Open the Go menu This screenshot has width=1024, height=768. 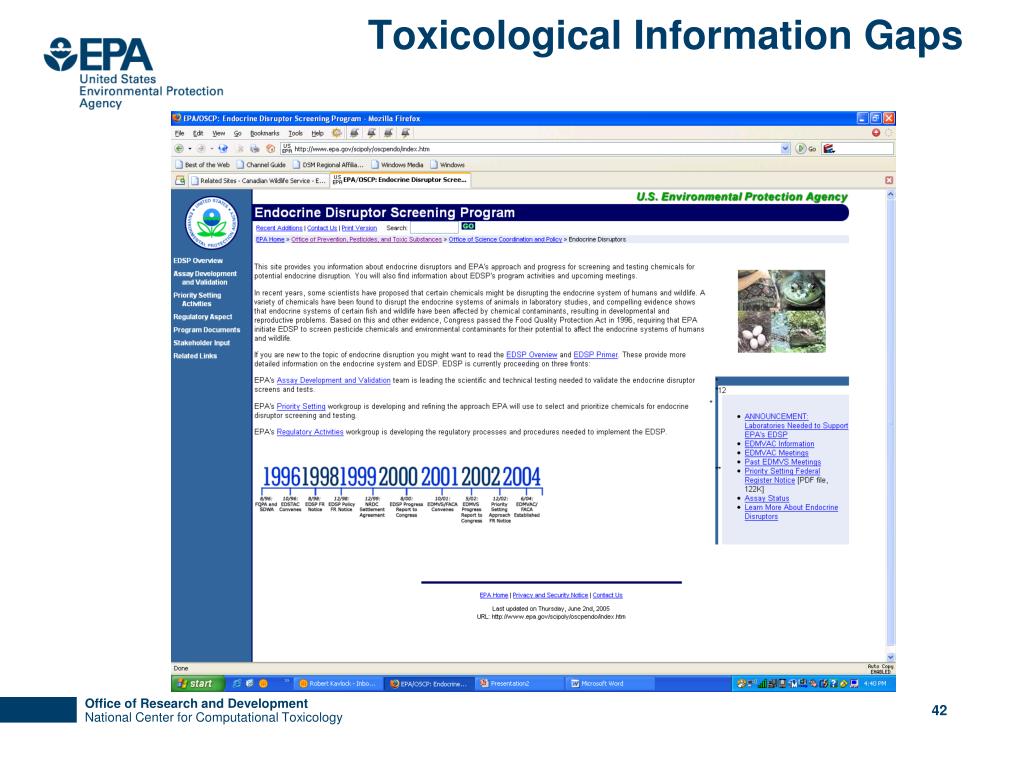click(x=238, y=133)
